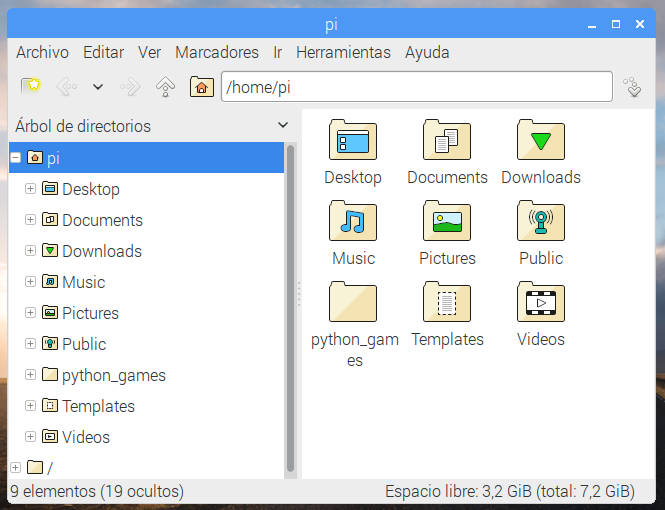Click 'Espacio libre: 3,2 GiB' status text
The image size is (665, 510).
click(458, 491)
